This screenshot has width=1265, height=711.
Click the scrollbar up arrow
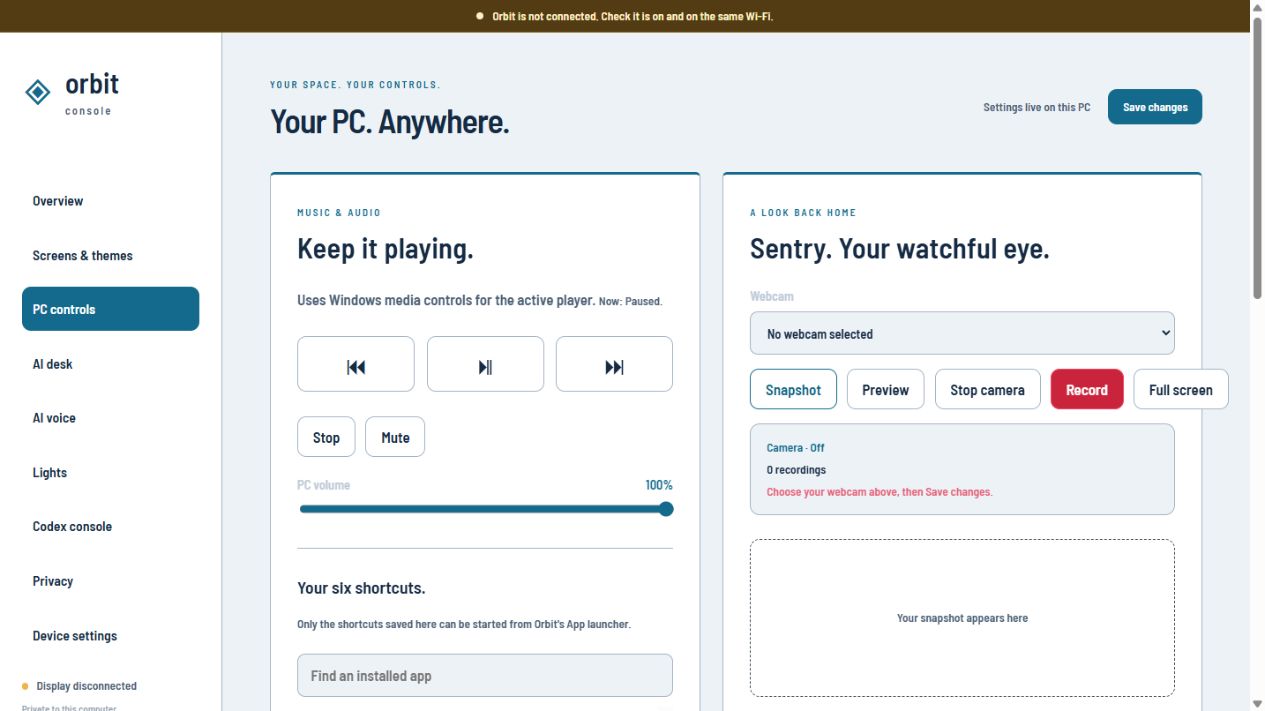[1257, 8]
